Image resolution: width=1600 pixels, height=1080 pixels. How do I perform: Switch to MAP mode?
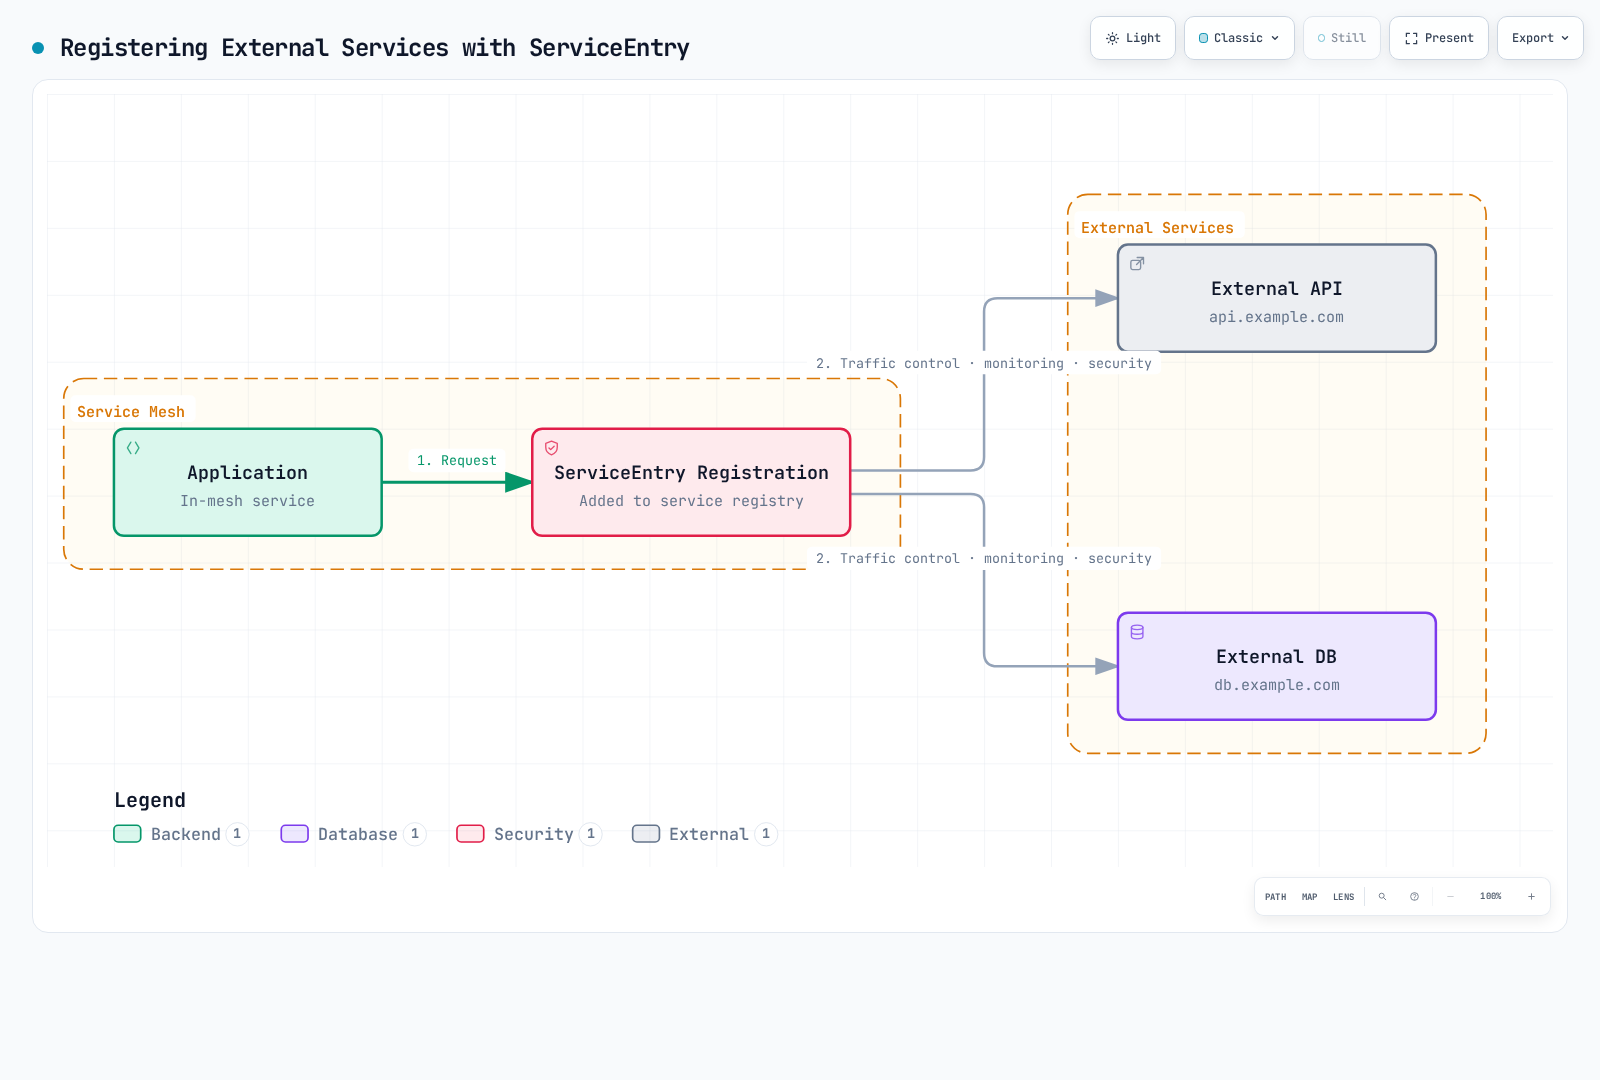tap(1310, 897)
